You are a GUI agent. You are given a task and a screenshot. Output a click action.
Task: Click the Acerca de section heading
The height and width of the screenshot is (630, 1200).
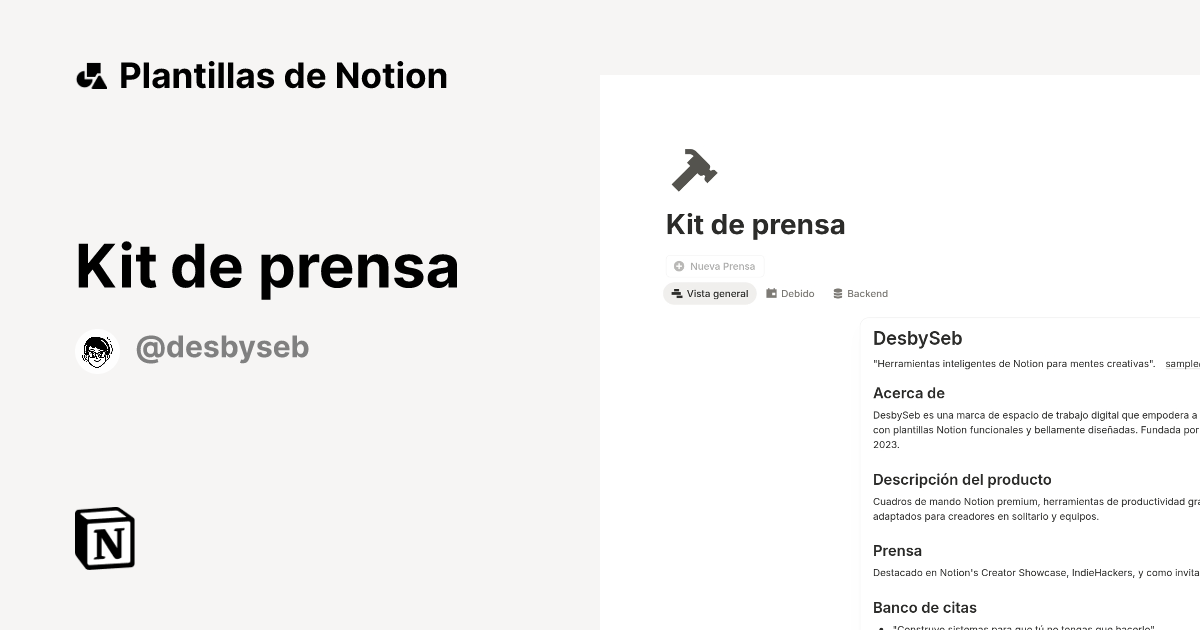tap(908, 393)
